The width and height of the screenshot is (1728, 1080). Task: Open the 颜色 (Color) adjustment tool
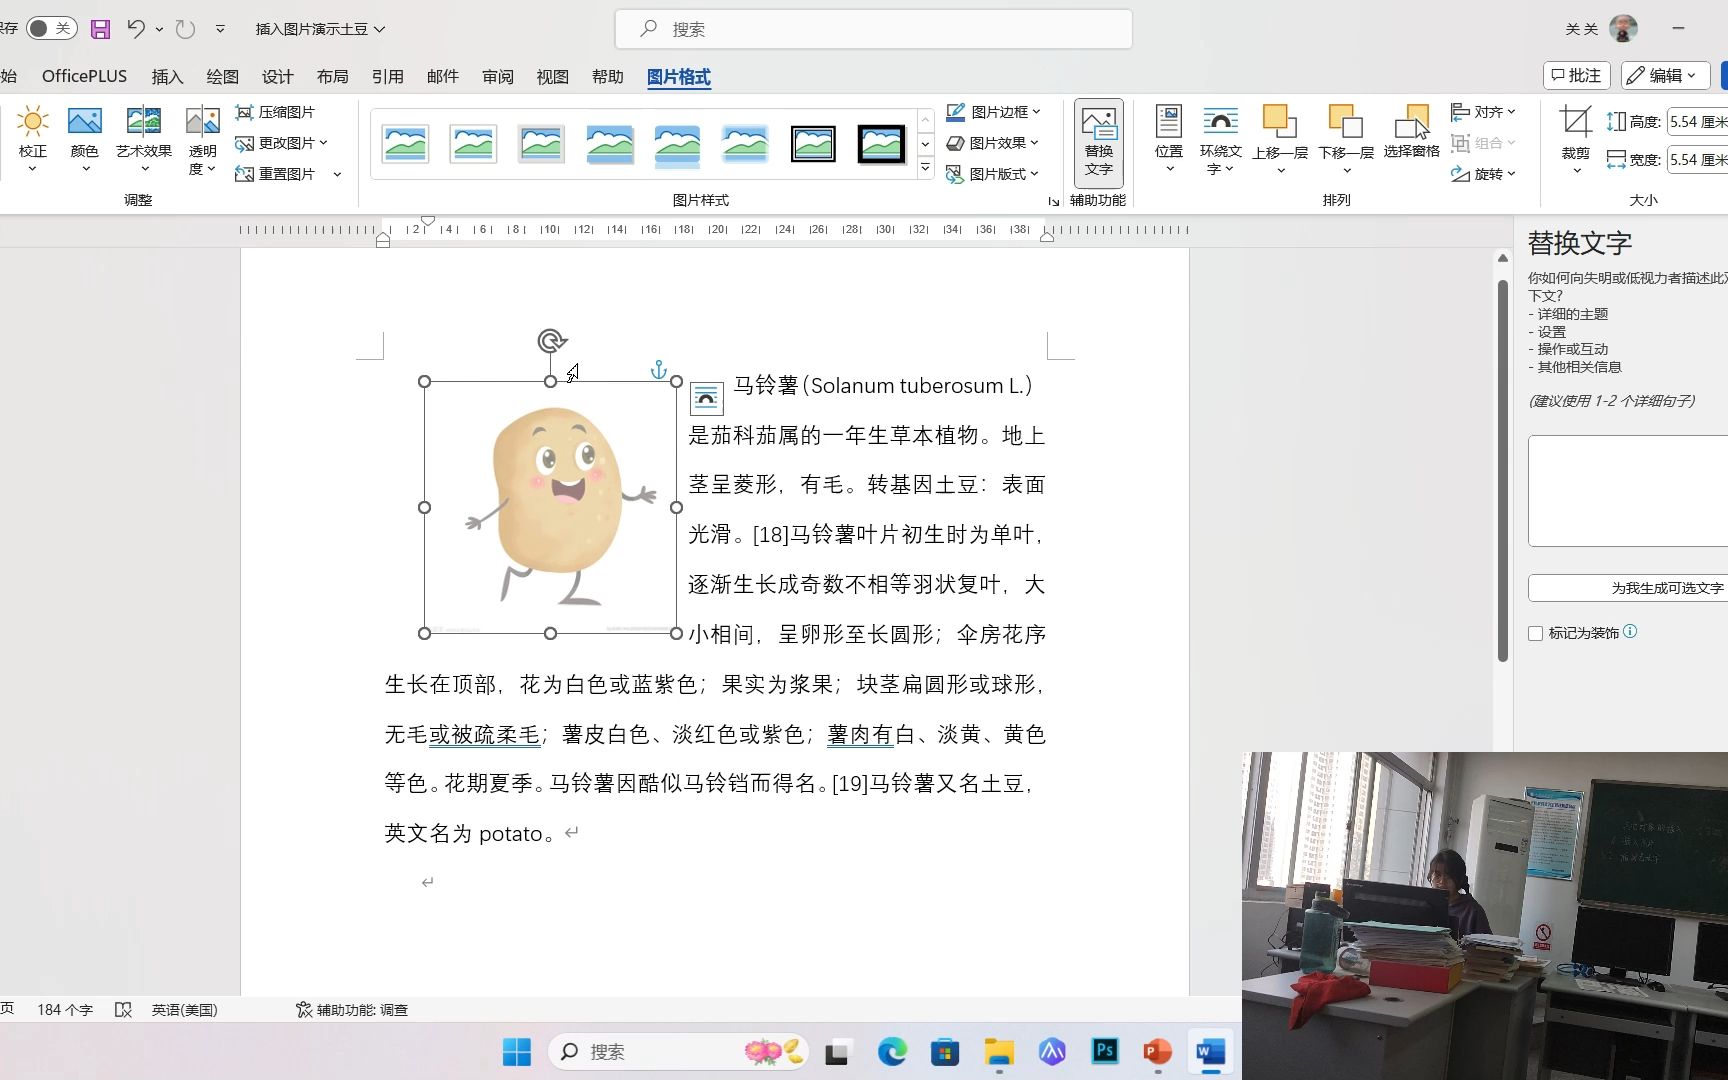[85, 138]
